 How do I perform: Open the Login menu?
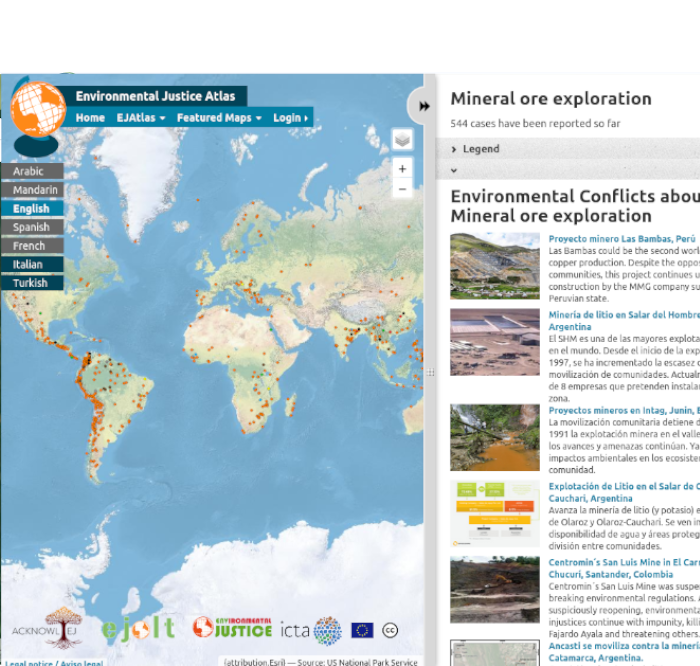pos(290,118)
